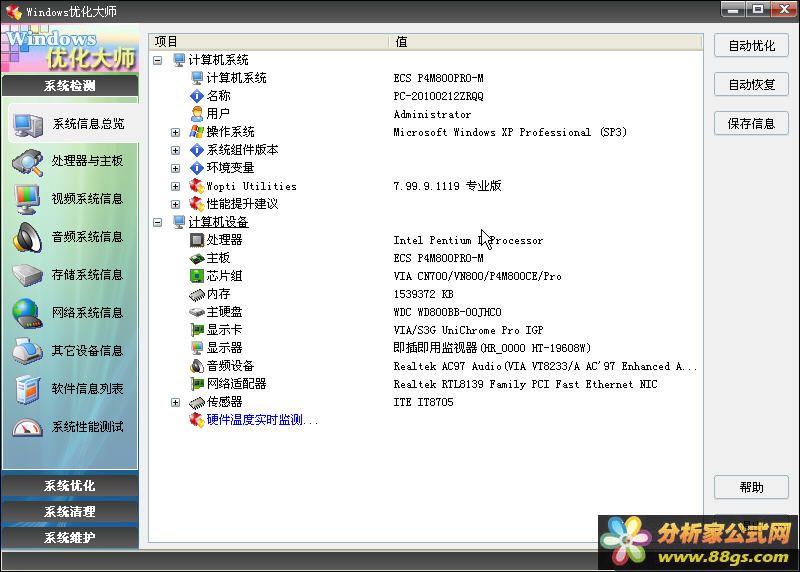
Task: Open 软件信息列表 document icon
Action: [28, 389]
